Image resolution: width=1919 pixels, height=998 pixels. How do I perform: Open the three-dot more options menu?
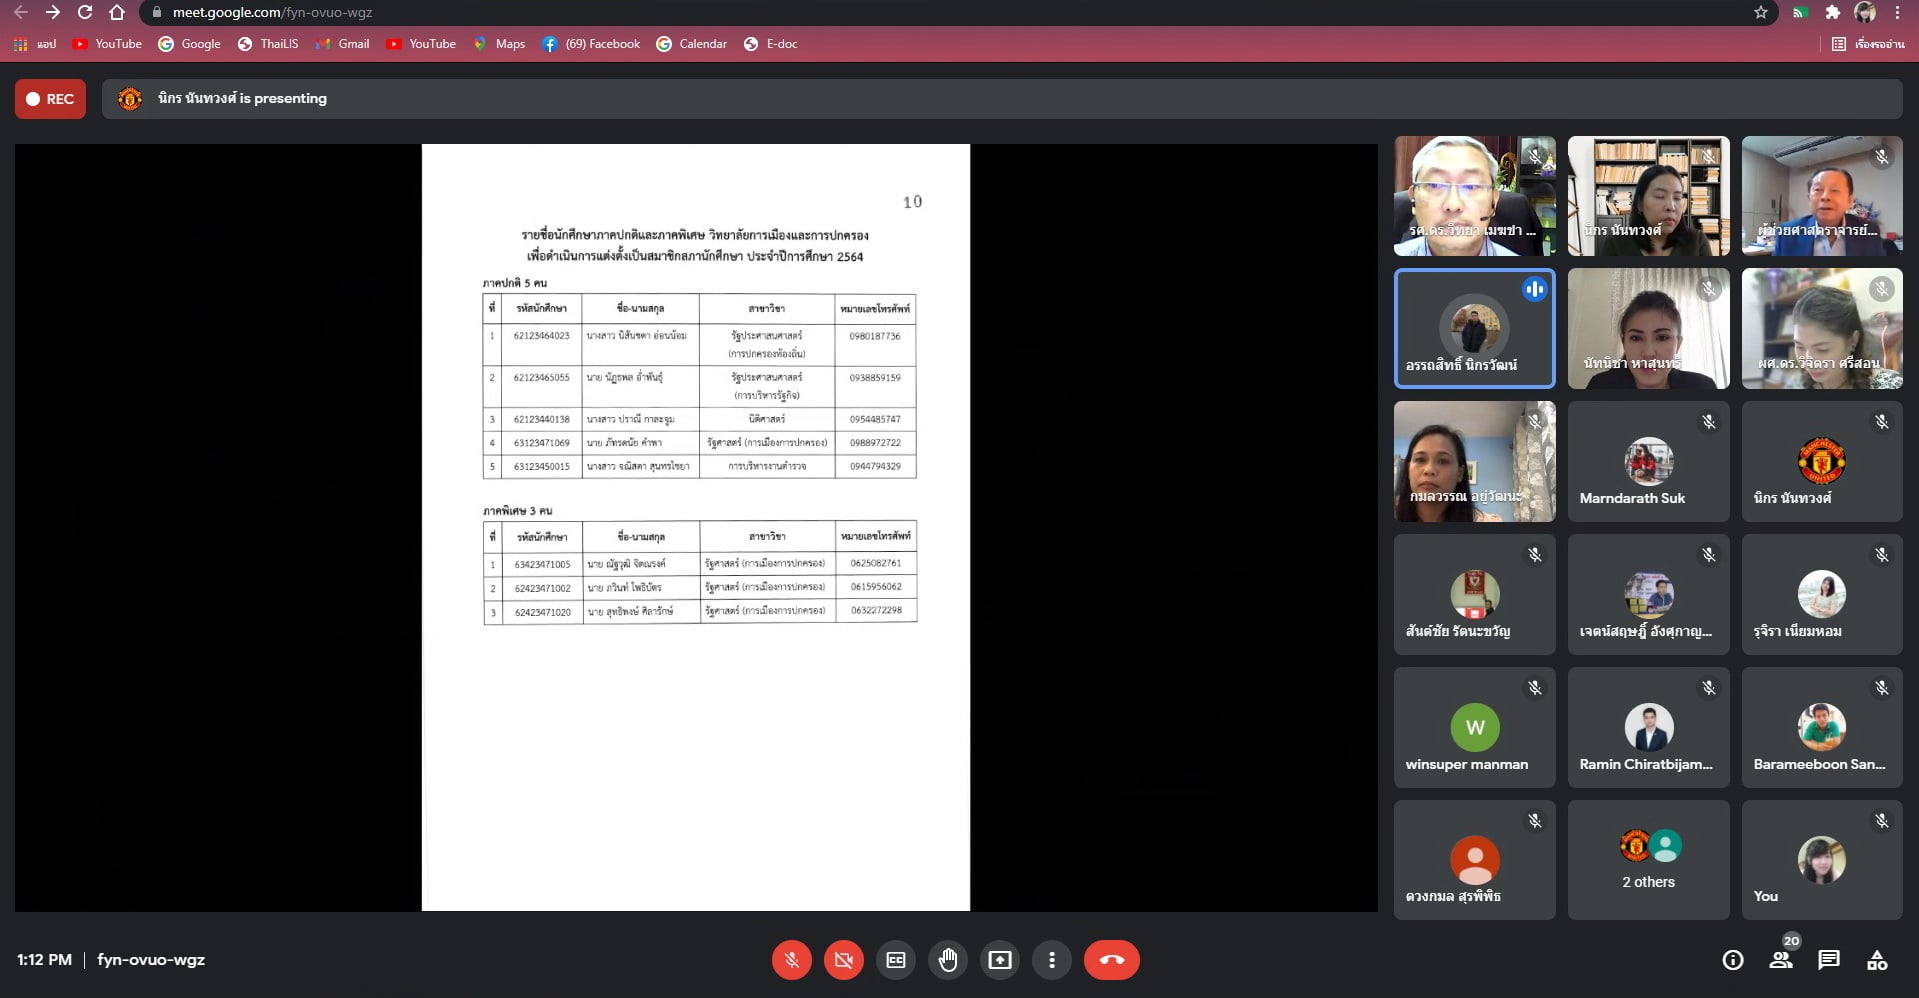coord(1051,960)
